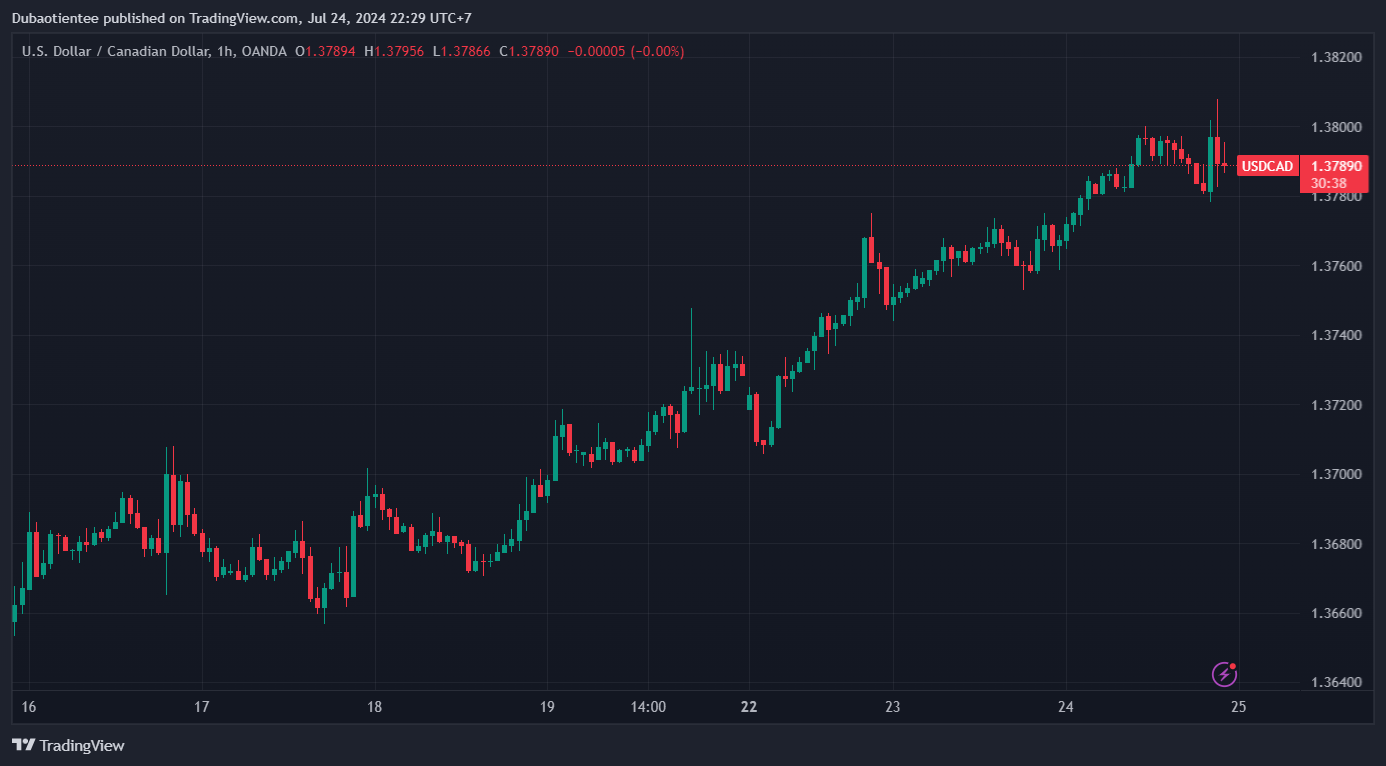The height and width of the screenshot is (766, 1386).
Task: Click the low value L1.37866
Action: point(462,51)
